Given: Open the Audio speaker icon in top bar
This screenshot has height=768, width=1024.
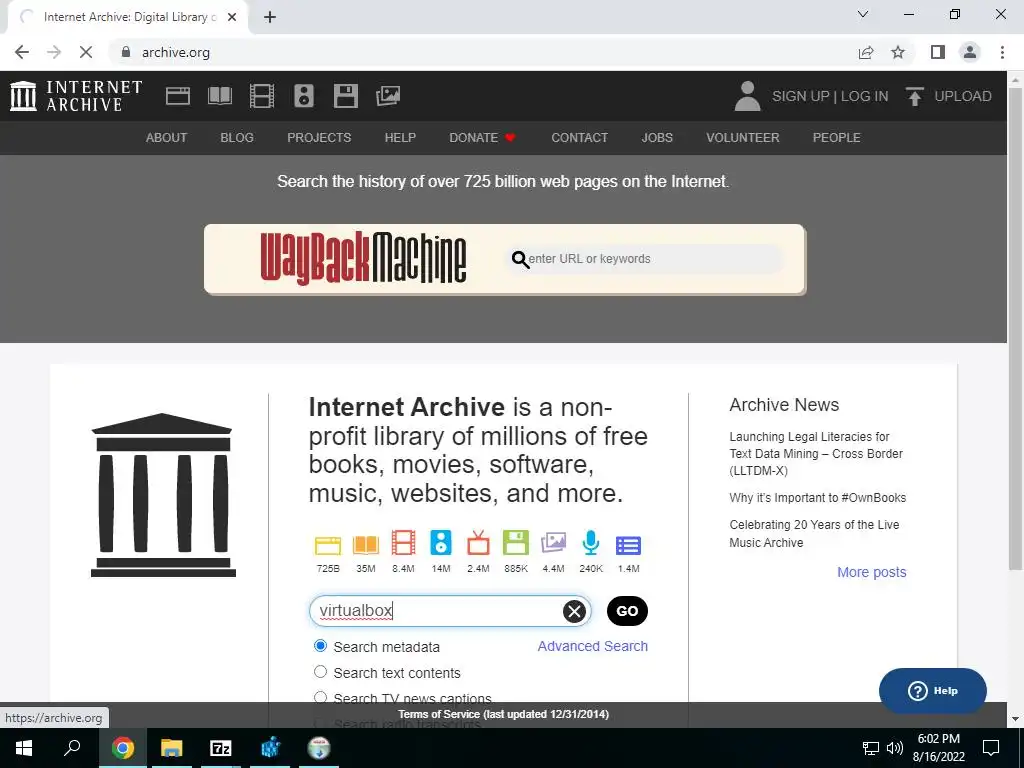Looking at the screenshot, I should 304,96.
